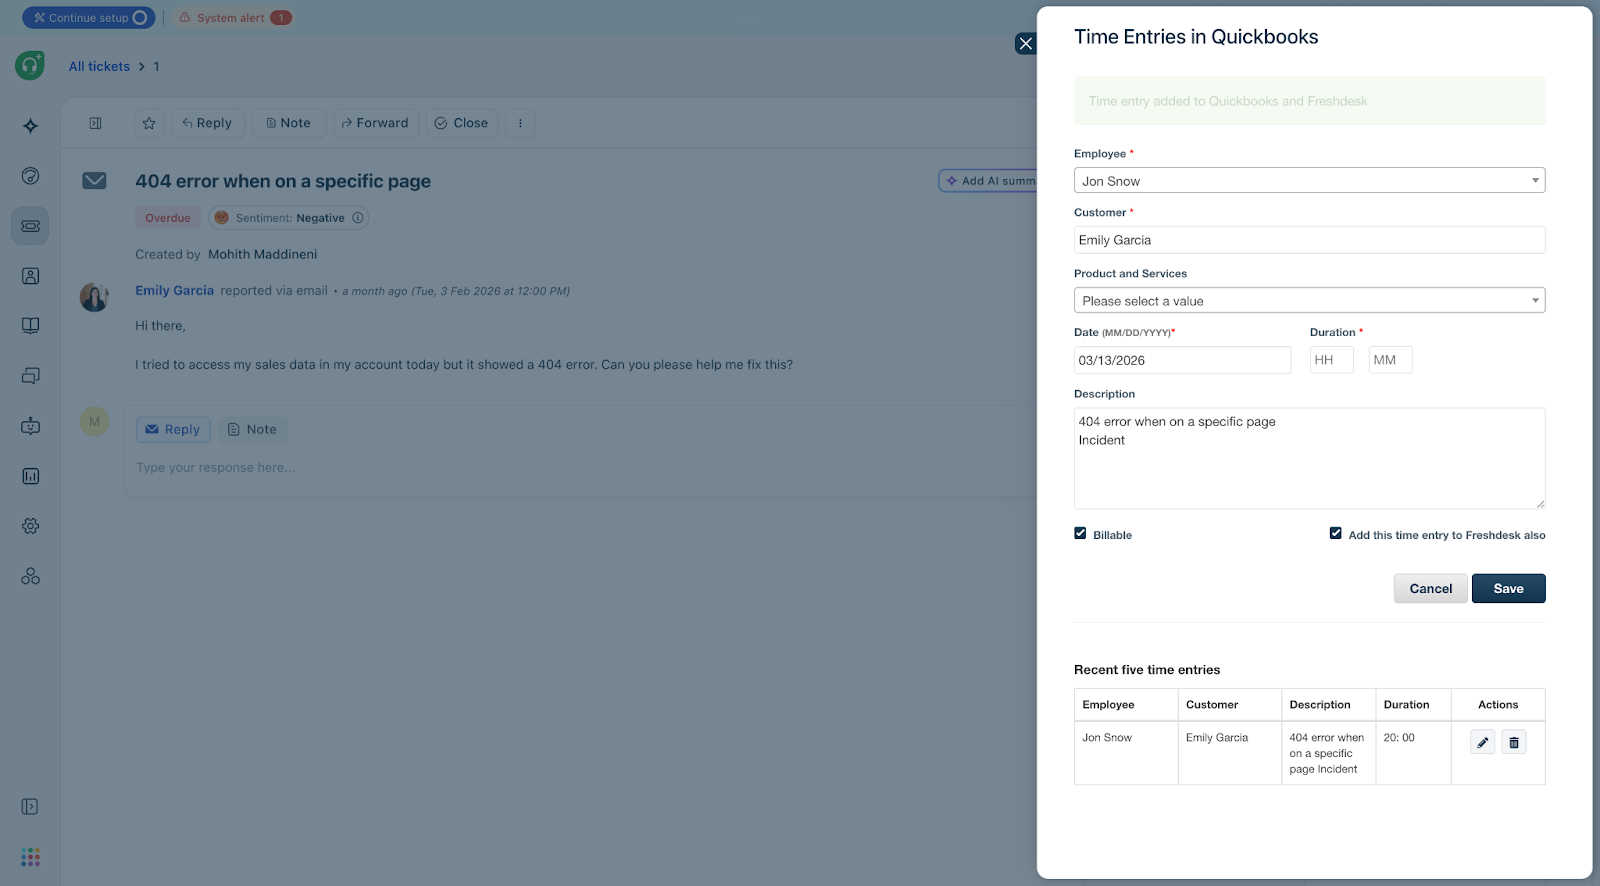Screen dimensions: 1600x886
Task: Click Mohith Maddineni creator name
Action: [x=263, y=254]
